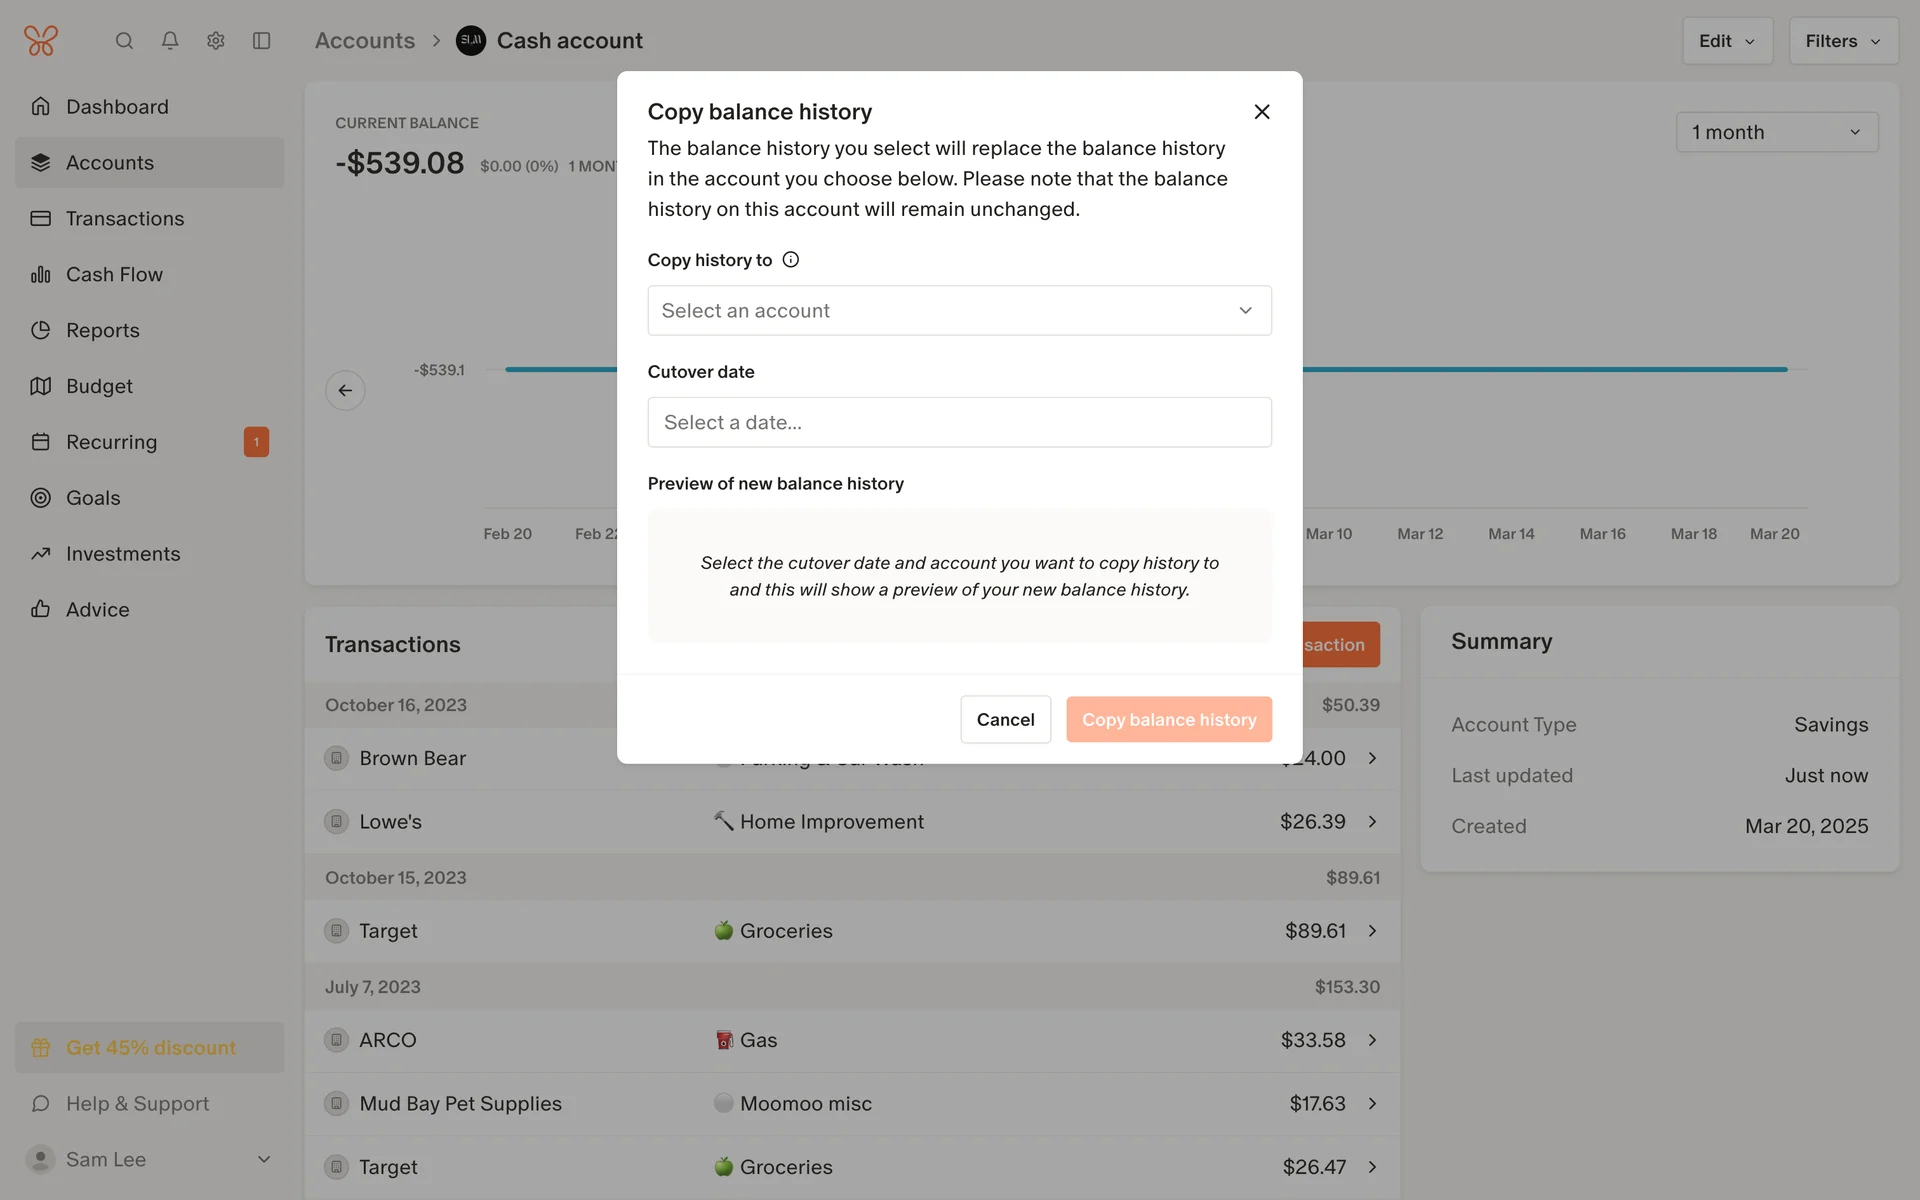The width and height of the screenshot is (1920, 1200).
Task: Click info icon beside Copy history to
Action: pos(791,260)
